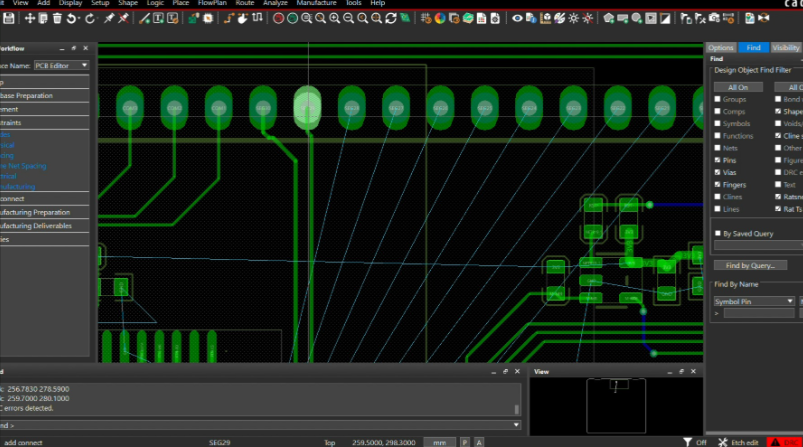Click the Zoom In magnifier icon
803x447 pixels.
pyautogui.click(x=334, y=18)
